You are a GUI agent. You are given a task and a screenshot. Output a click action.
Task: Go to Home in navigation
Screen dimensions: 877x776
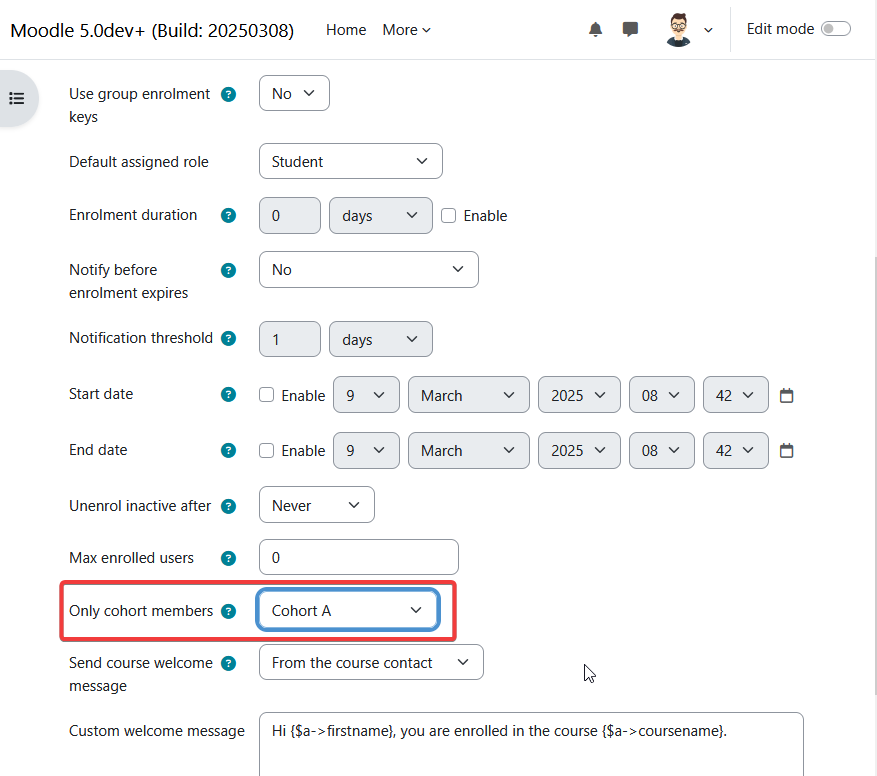tap(346, 30)
